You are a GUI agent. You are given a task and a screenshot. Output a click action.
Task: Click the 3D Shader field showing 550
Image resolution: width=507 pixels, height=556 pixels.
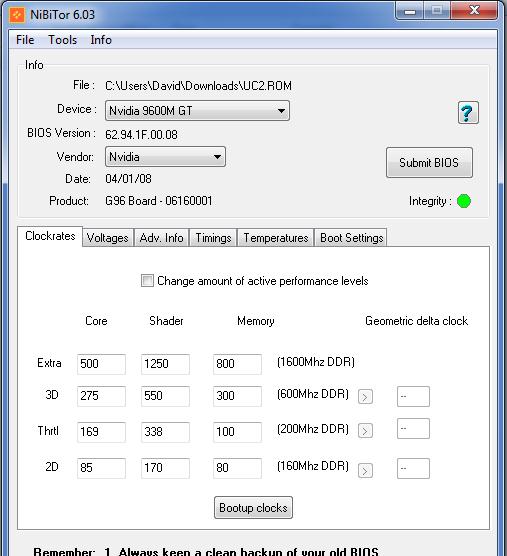165,396
